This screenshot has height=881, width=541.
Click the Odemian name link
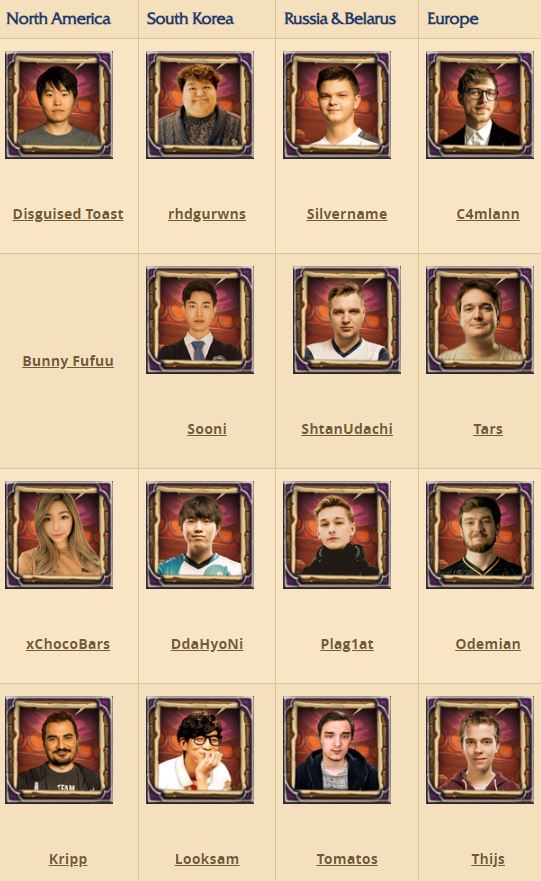coord(488,644)
